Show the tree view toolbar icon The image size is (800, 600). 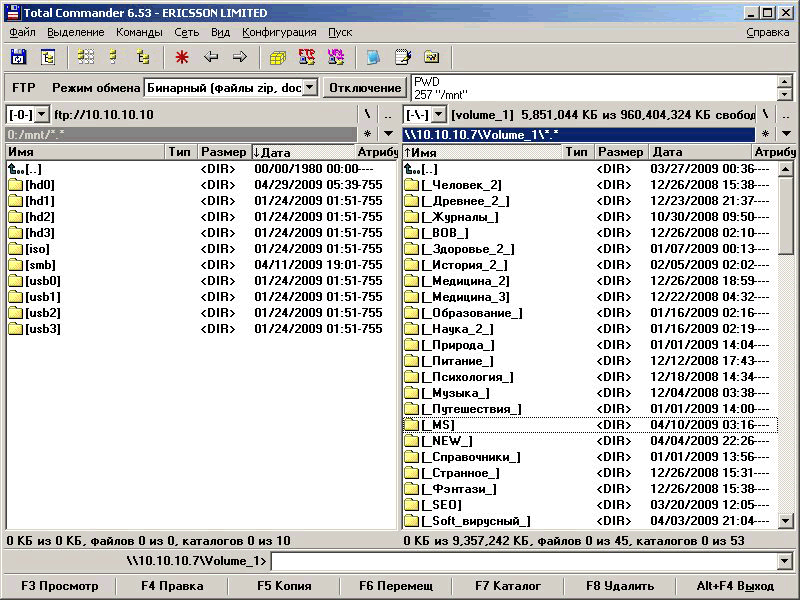pyautogui.click(x=143, y=57)
